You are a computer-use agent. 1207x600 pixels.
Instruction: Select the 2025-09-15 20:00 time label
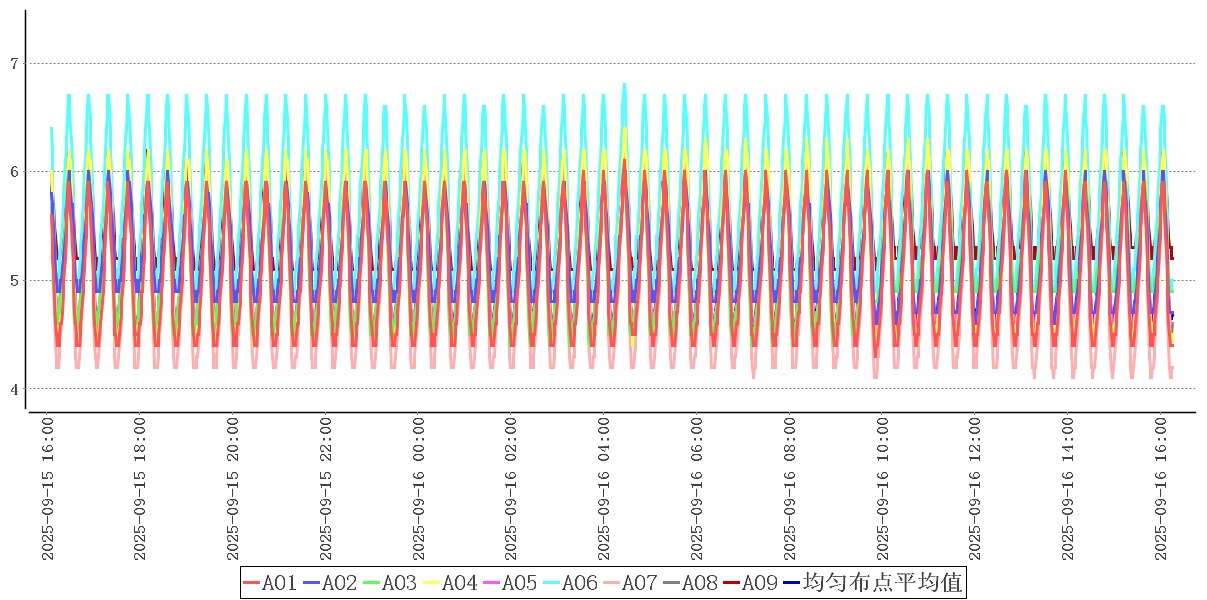pyautogui.click(x=233, y=489)
